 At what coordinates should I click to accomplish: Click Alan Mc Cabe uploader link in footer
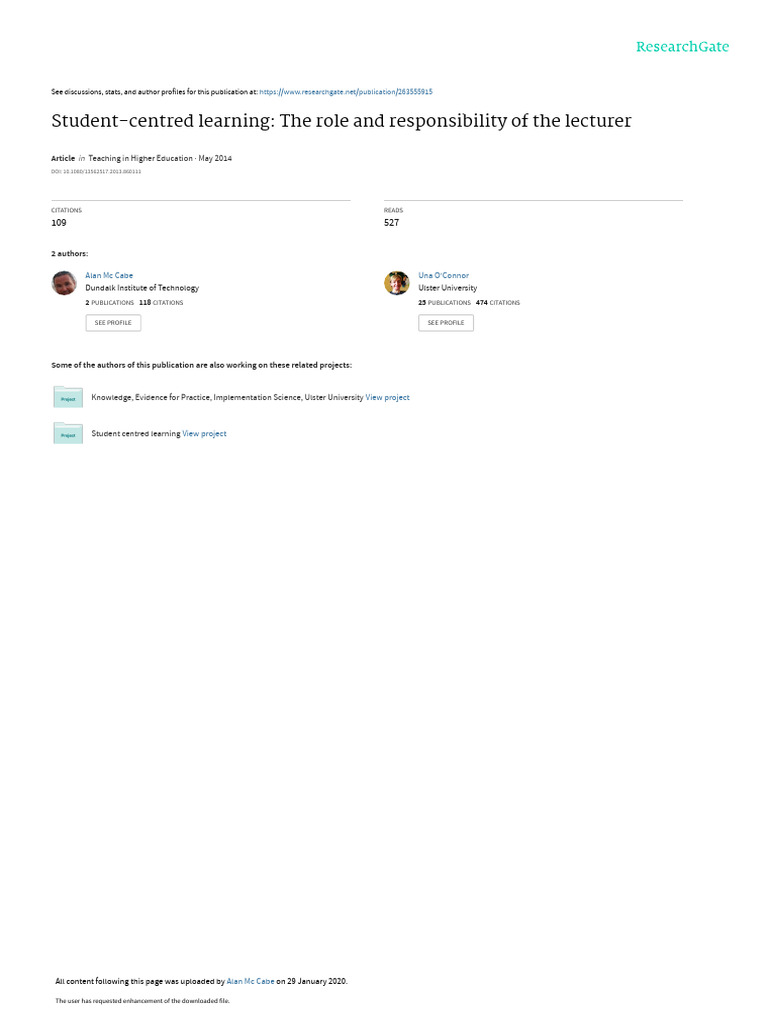tap(250, 981)
